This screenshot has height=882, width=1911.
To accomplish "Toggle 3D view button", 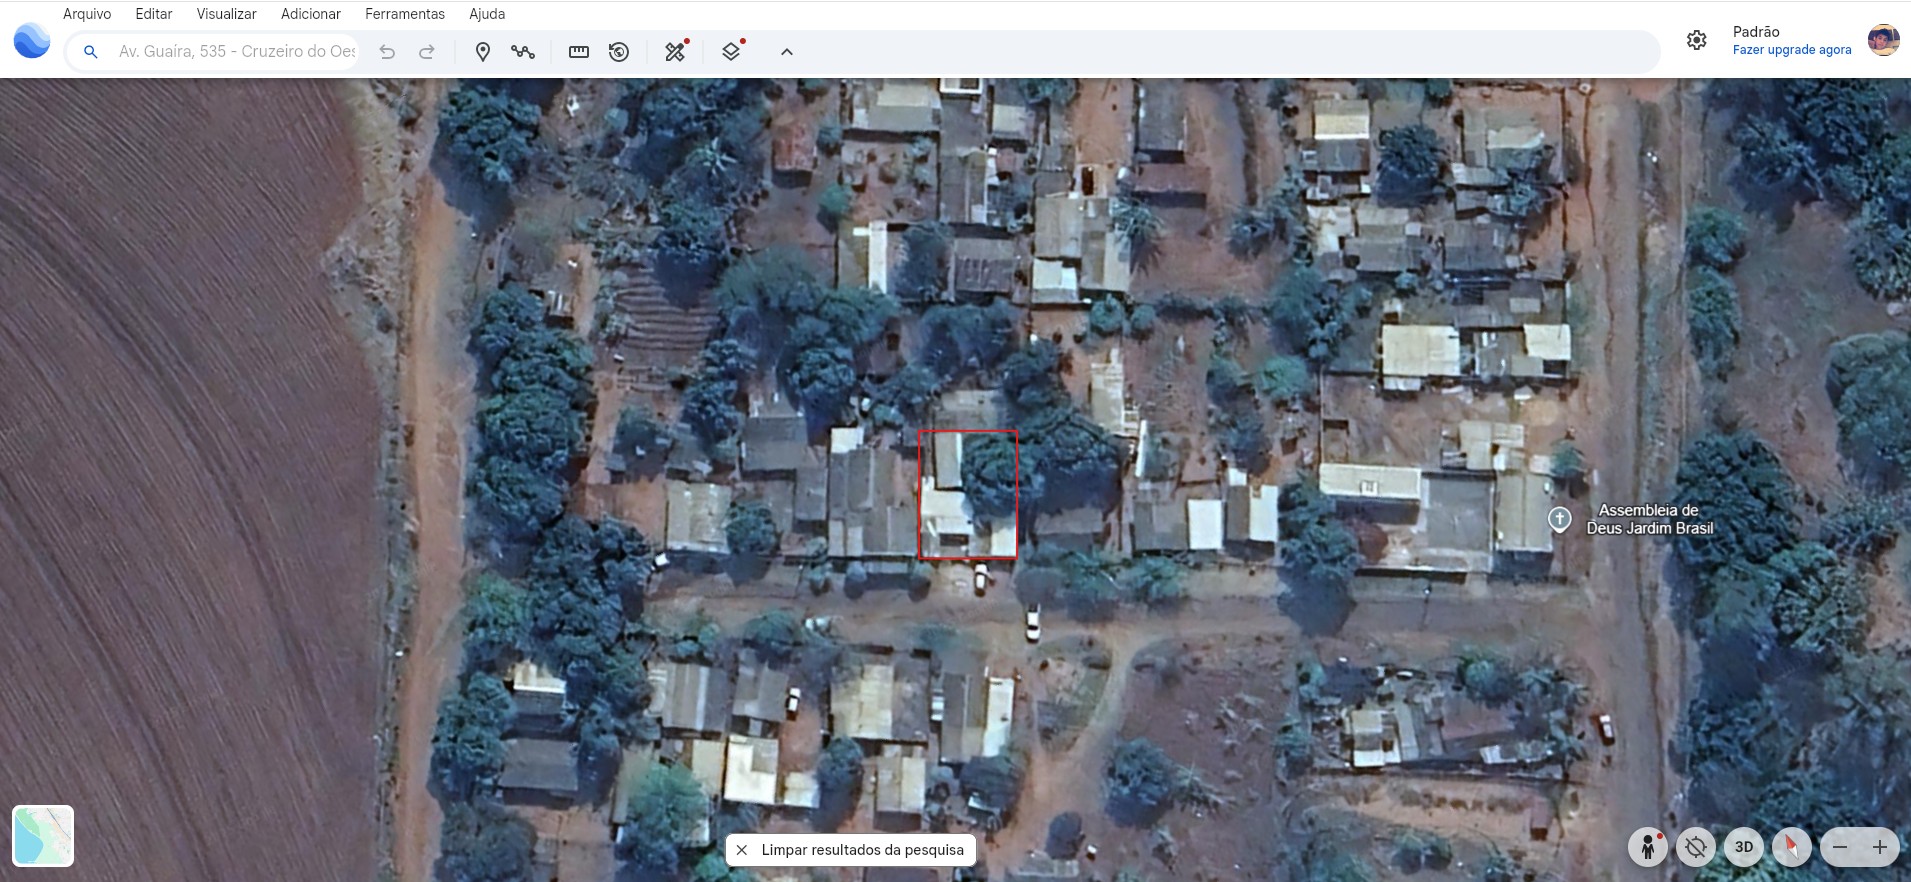I will coord(1744,847).
